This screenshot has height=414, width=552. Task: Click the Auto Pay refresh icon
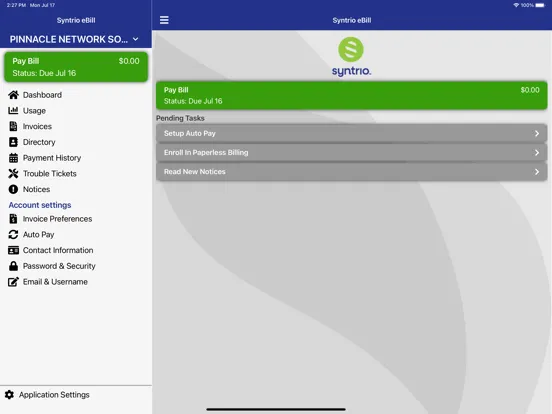(x=13, y=234)
